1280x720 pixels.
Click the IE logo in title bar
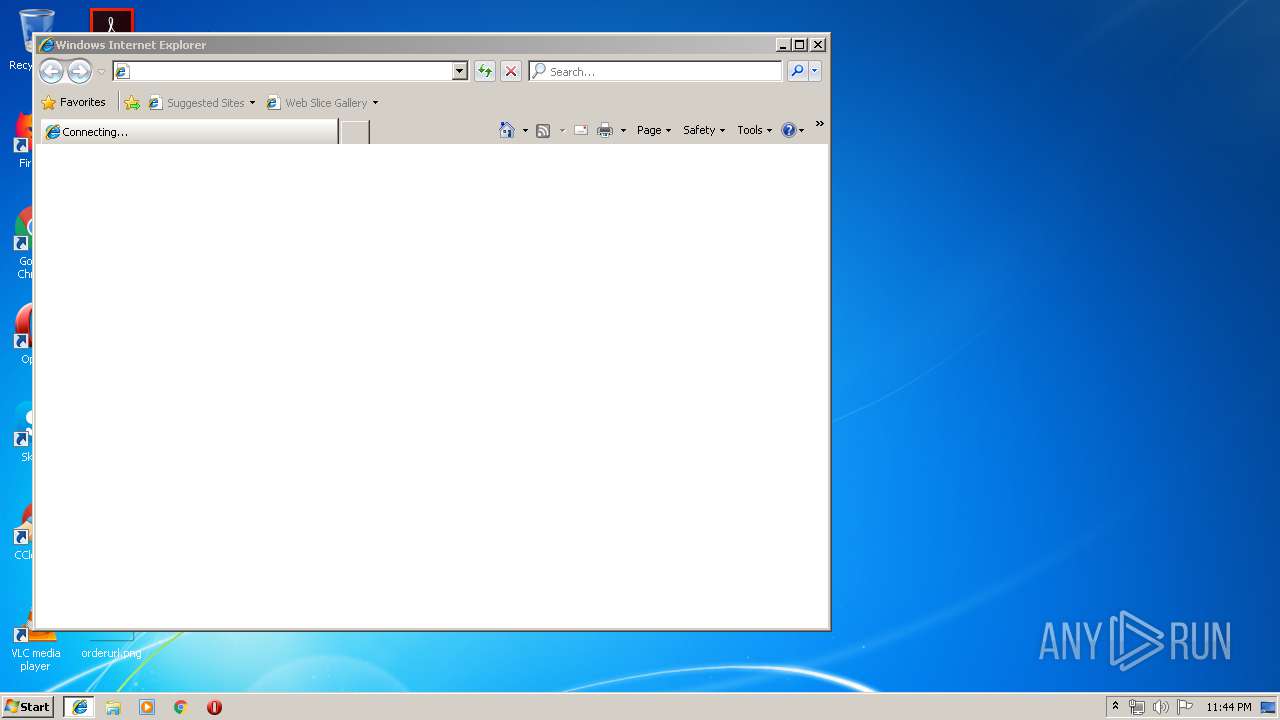click(x=46, y=44)
